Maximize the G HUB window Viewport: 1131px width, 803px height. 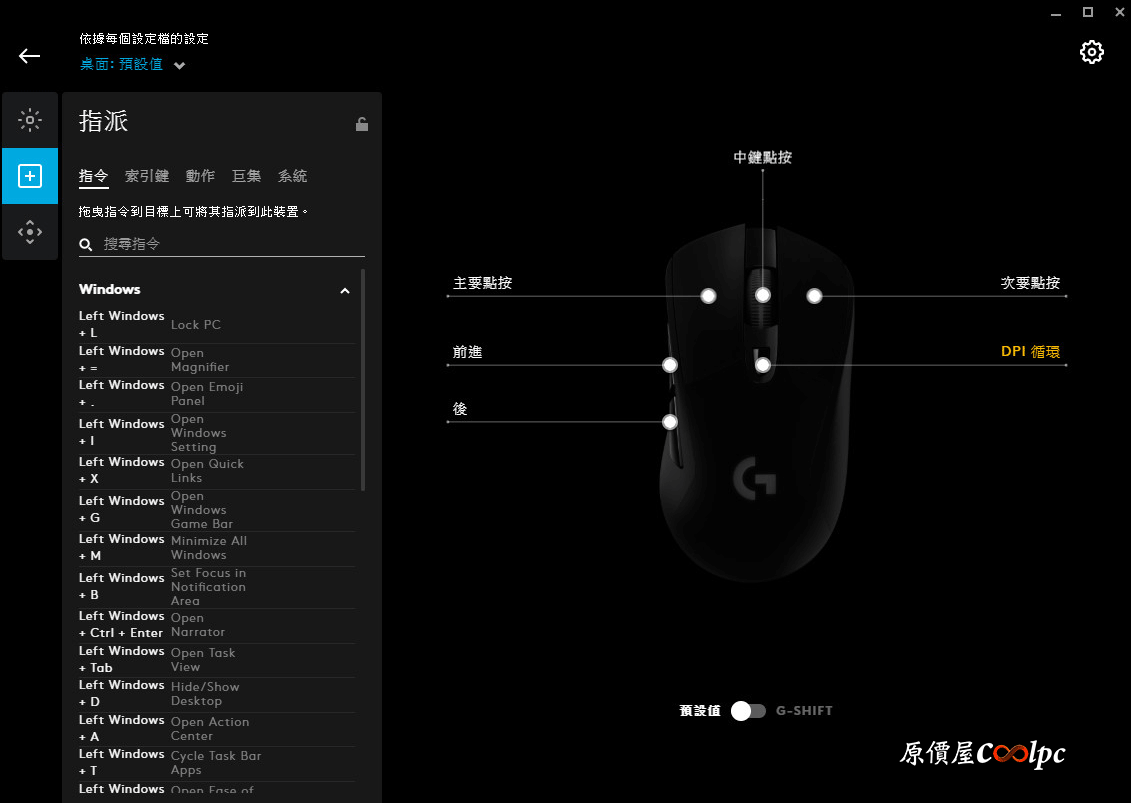pyautogui.click(x=1088, y=12)
